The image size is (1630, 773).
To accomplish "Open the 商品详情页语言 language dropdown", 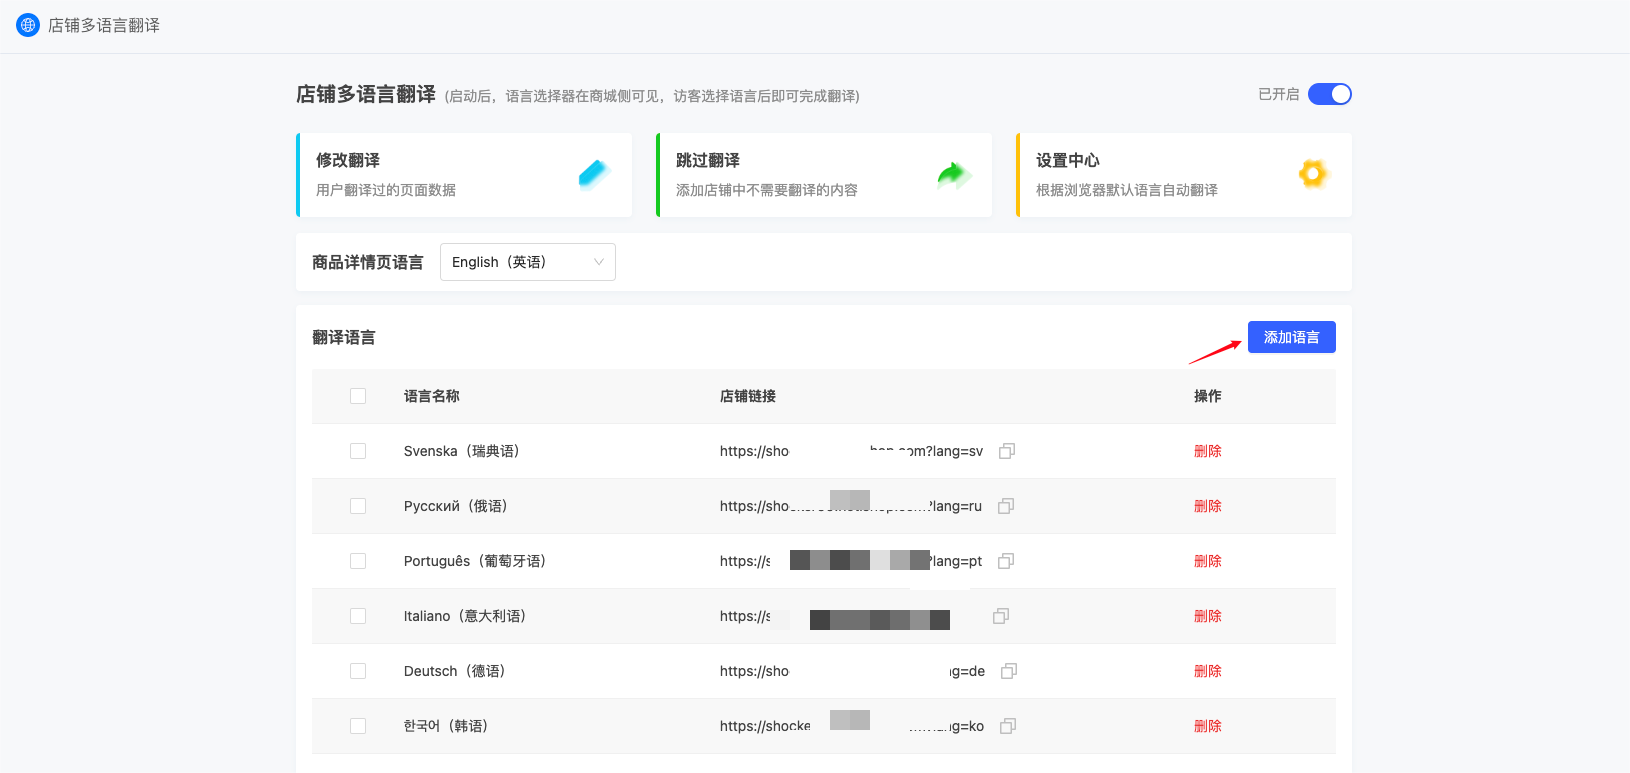I will click(527, 262).
